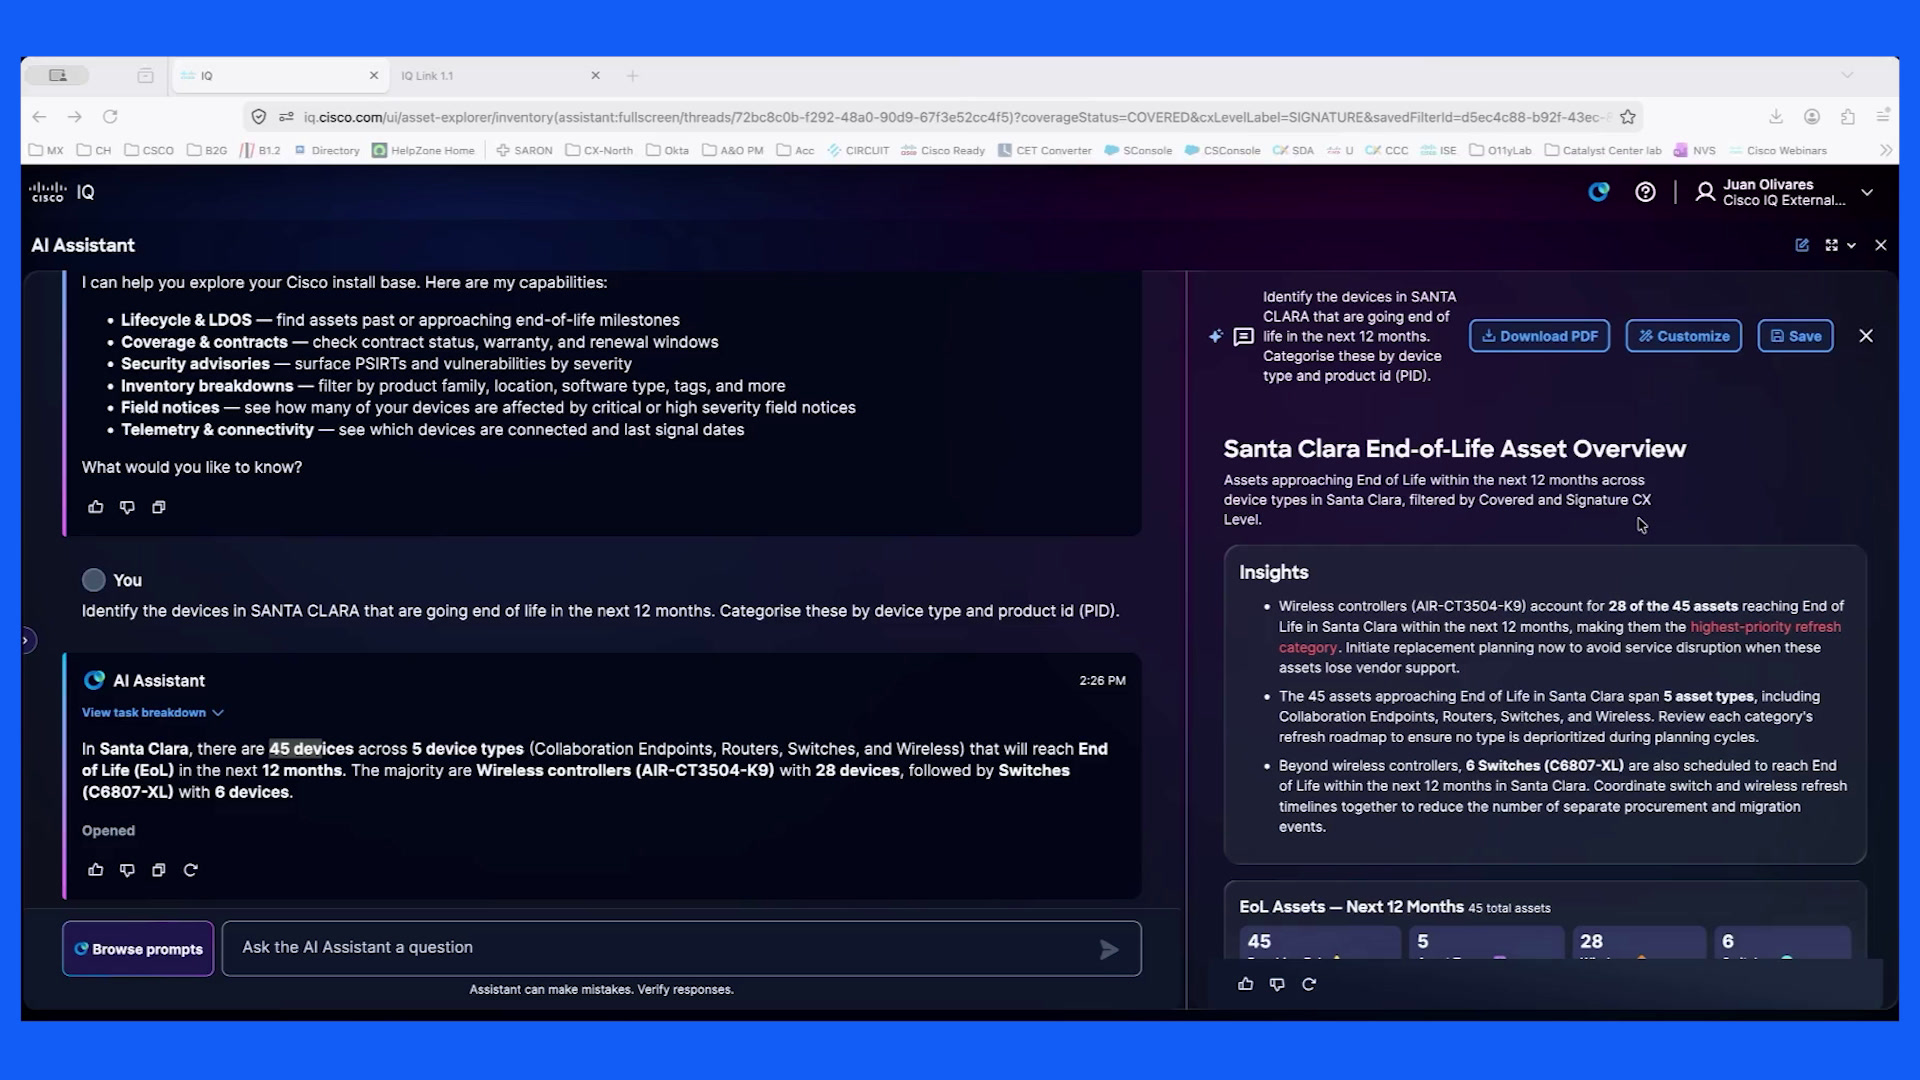This screenshot has width=1920, height=1080.
Task: Close the AI Assistant panel
Action: [1881, 245]
